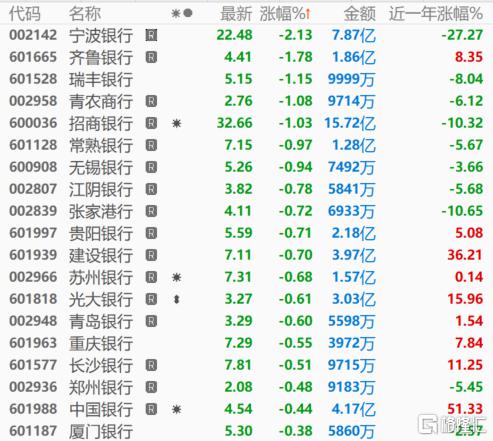This screenshot has width=493, height=441.
Task: Select the 江阴银行 stock name
Action: click(x=101, y=189)
